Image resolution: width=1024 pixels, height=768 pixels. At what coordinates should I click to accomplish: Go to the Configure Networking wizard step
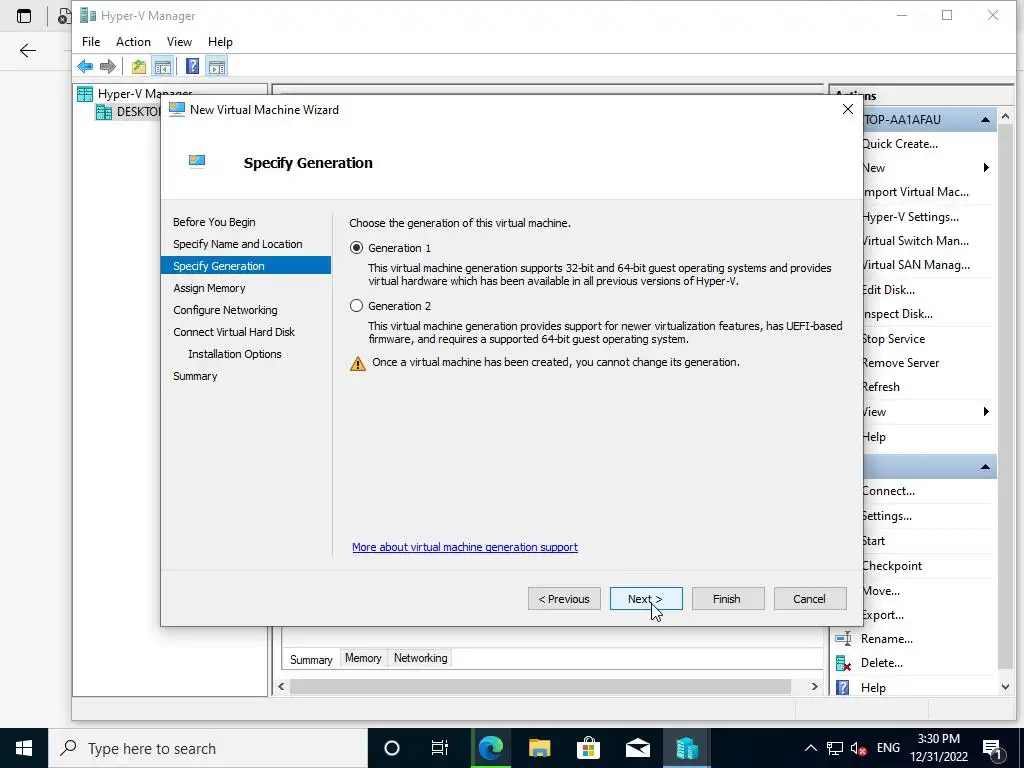pos(225,310)
